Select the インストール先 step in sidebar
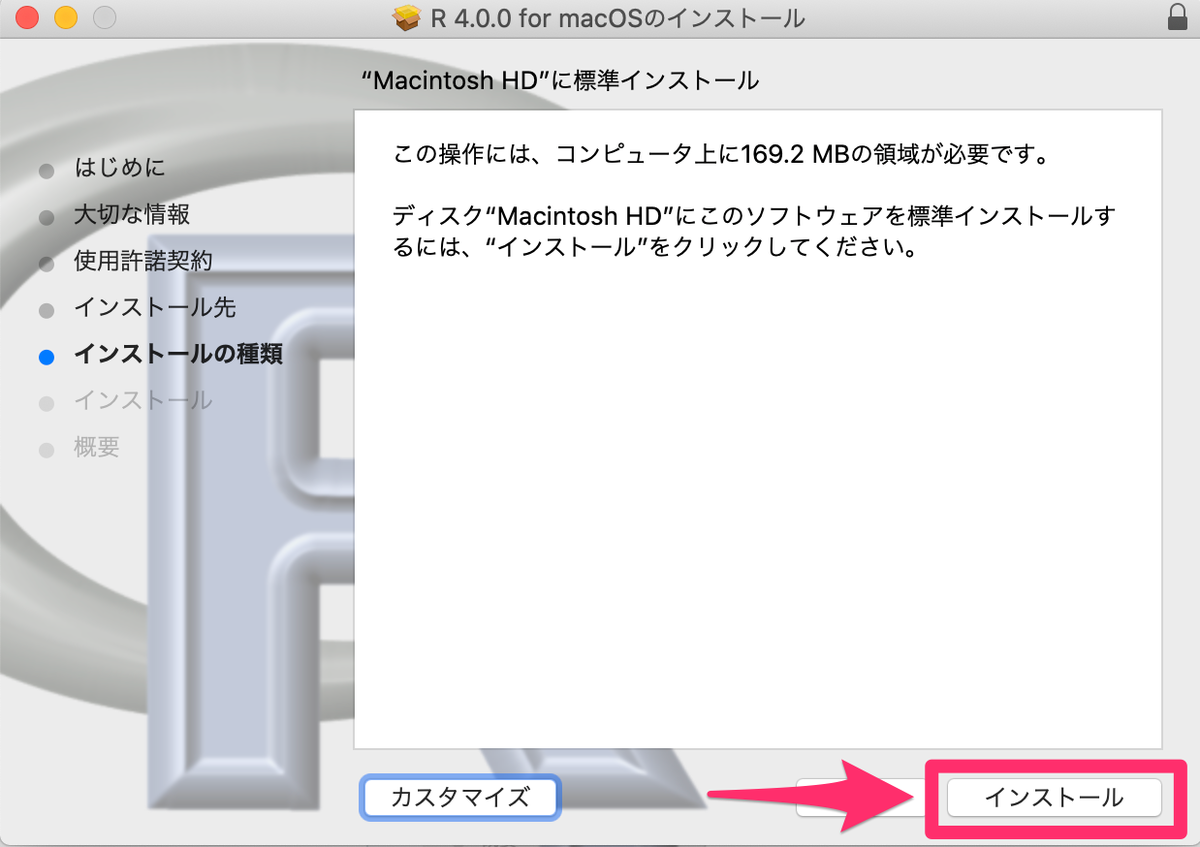The image size is (1200, 847). (x=155, y=308)
